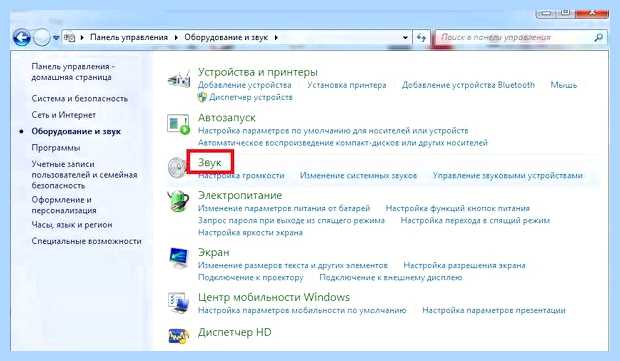Select Панель управления breadcrumb in address bar
The height and width of the screenshot is (361, 620).
click(x=129, y=37)
